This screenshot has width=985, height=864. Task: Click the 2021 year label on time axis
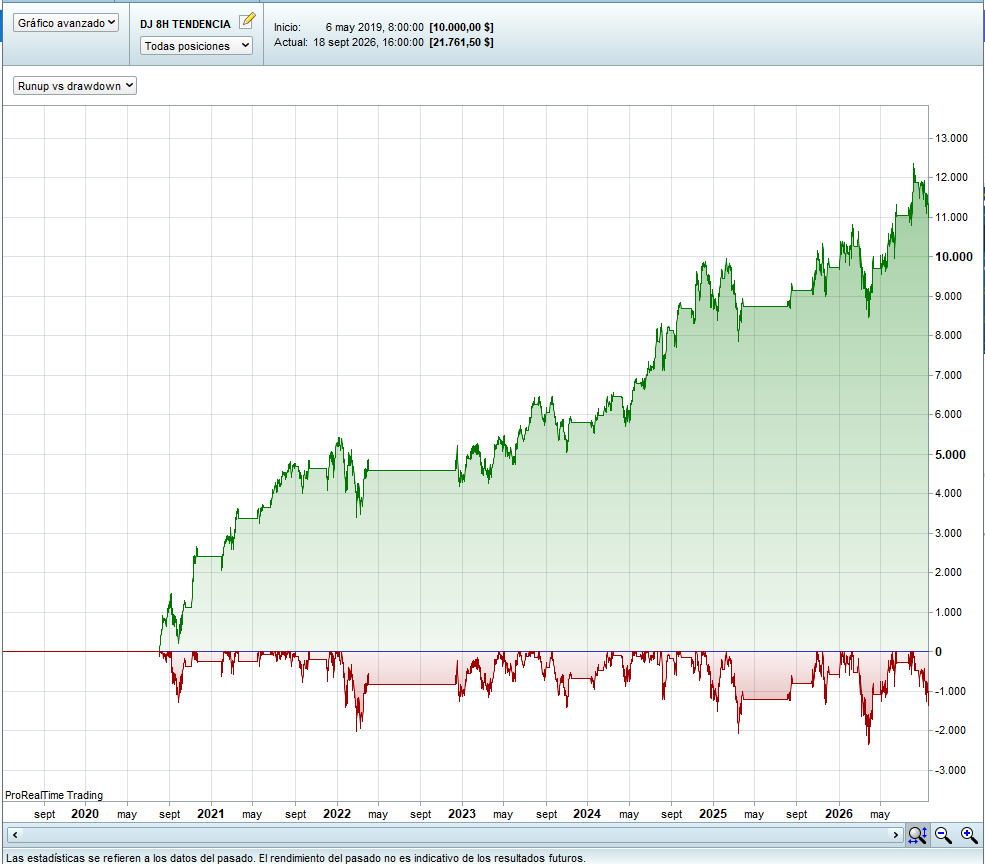point(210,814)
